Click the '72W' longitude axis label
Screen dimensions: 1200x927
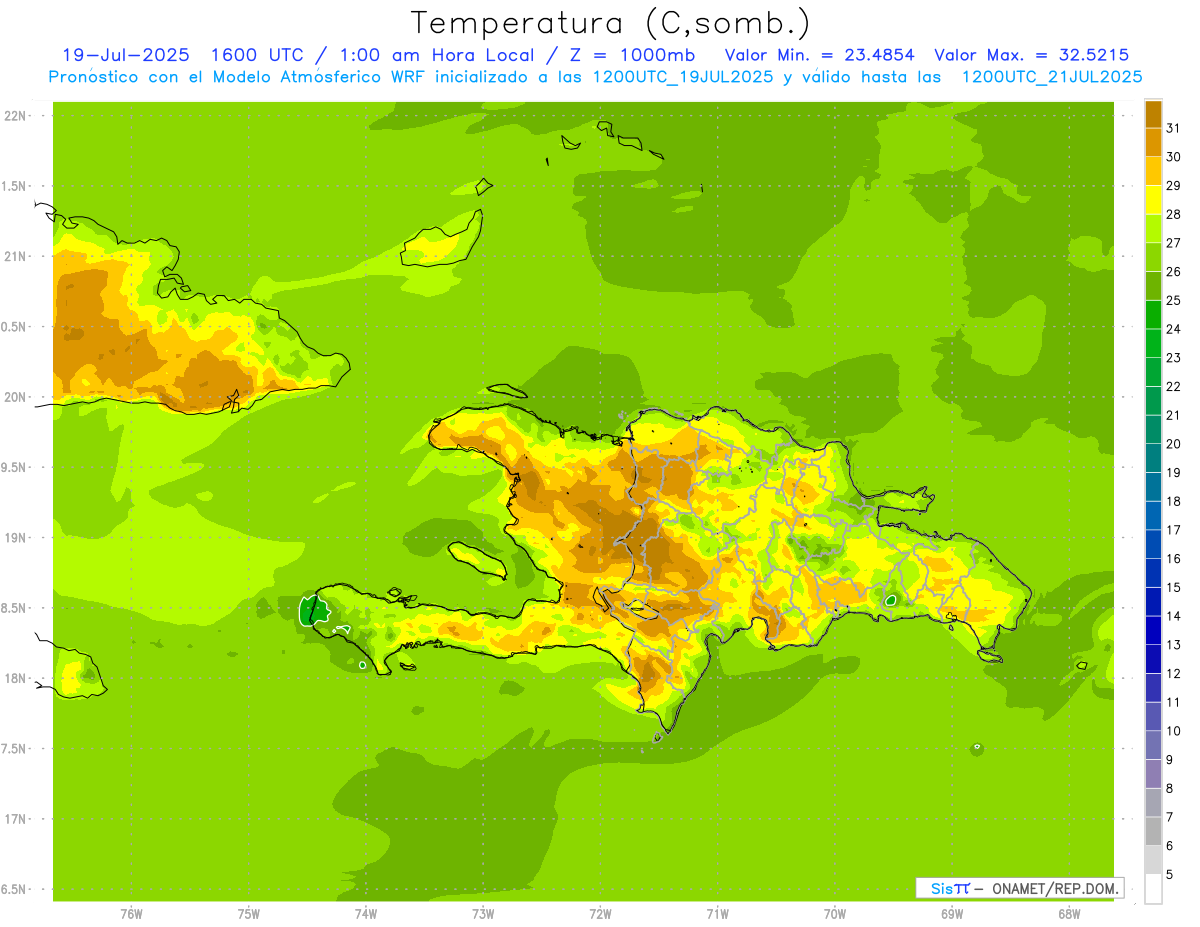click(600, 914)
